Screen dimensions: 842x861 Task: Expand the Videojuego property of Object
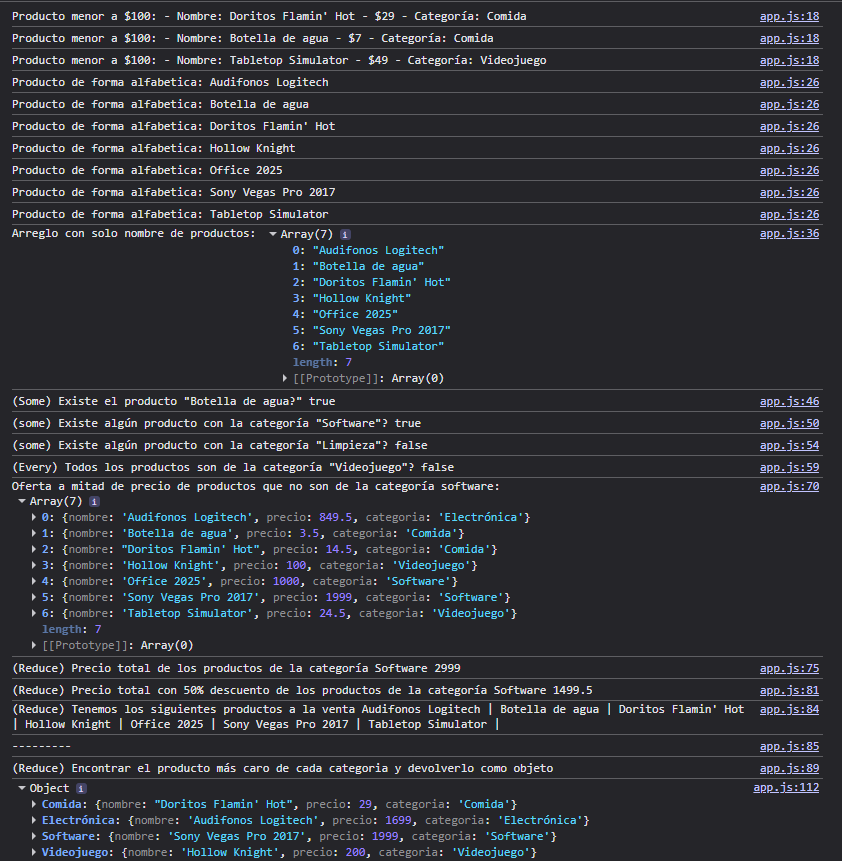[x=34, y=852]
